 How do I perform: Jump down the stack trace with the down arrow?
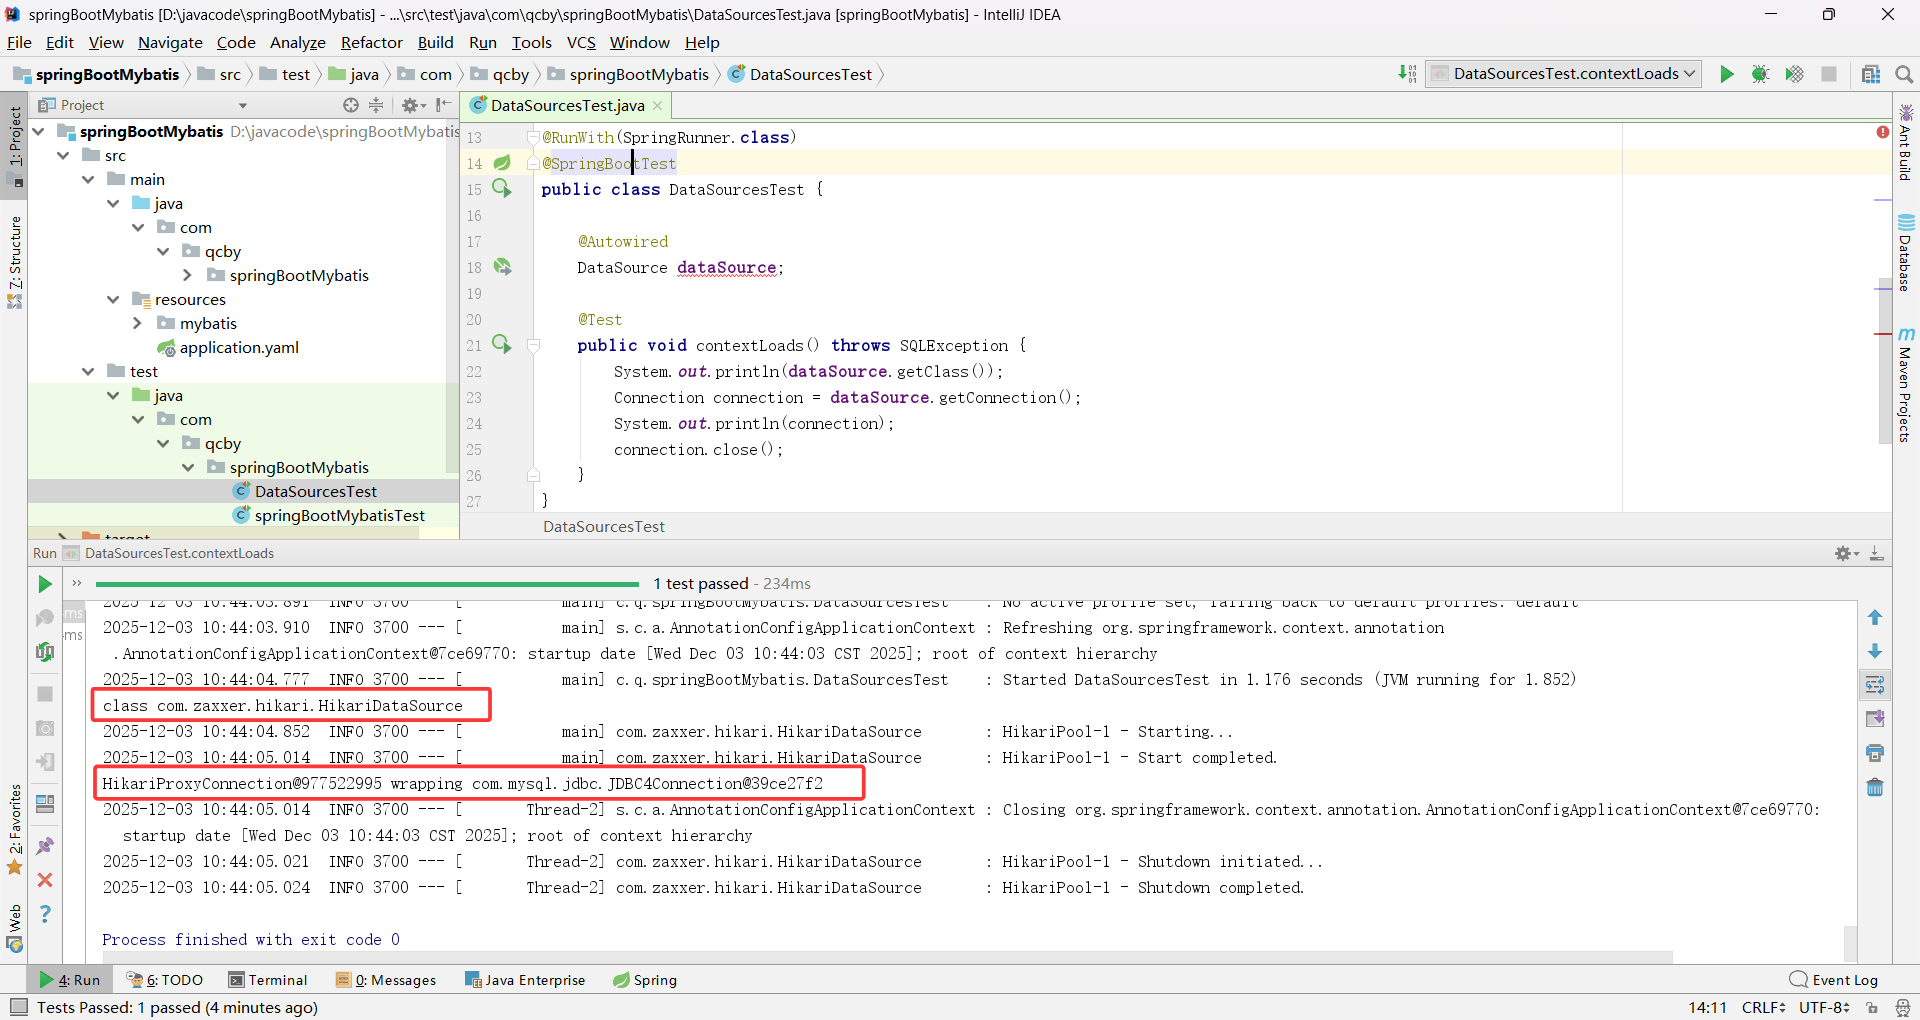point(1875,651)
